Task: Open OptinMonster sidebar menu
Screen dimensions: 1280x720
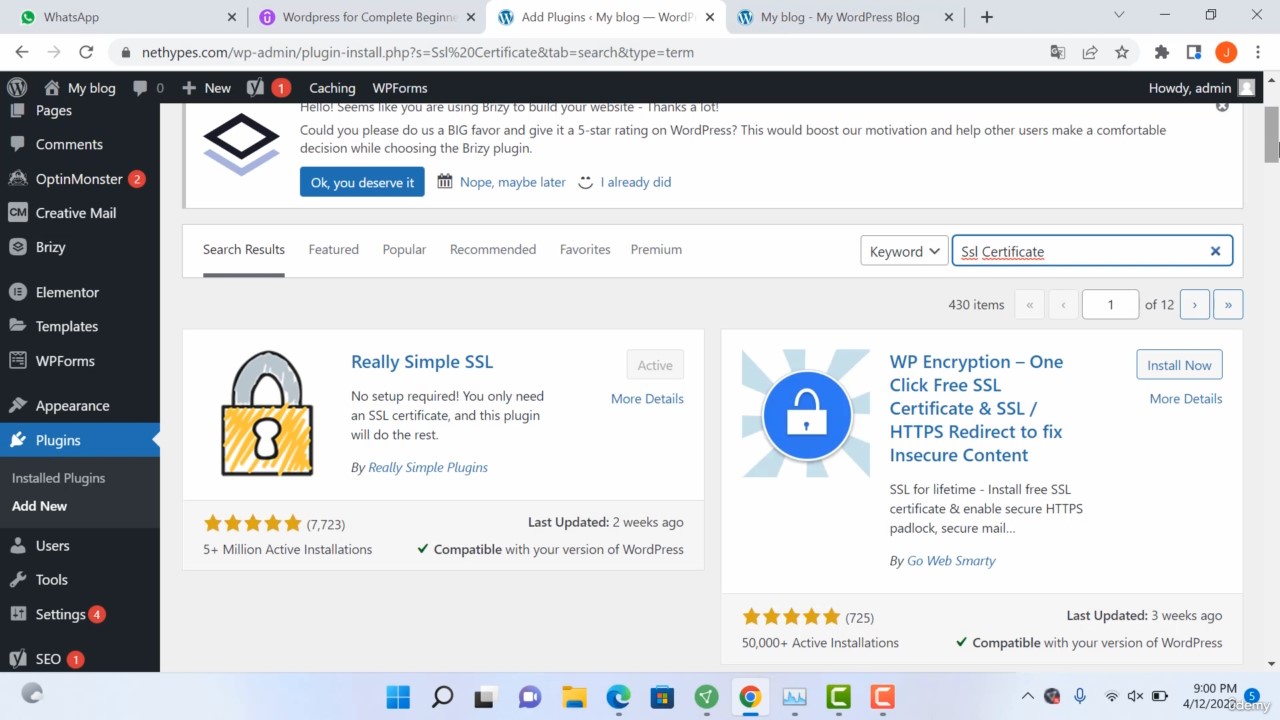Action: coord(79,179)
